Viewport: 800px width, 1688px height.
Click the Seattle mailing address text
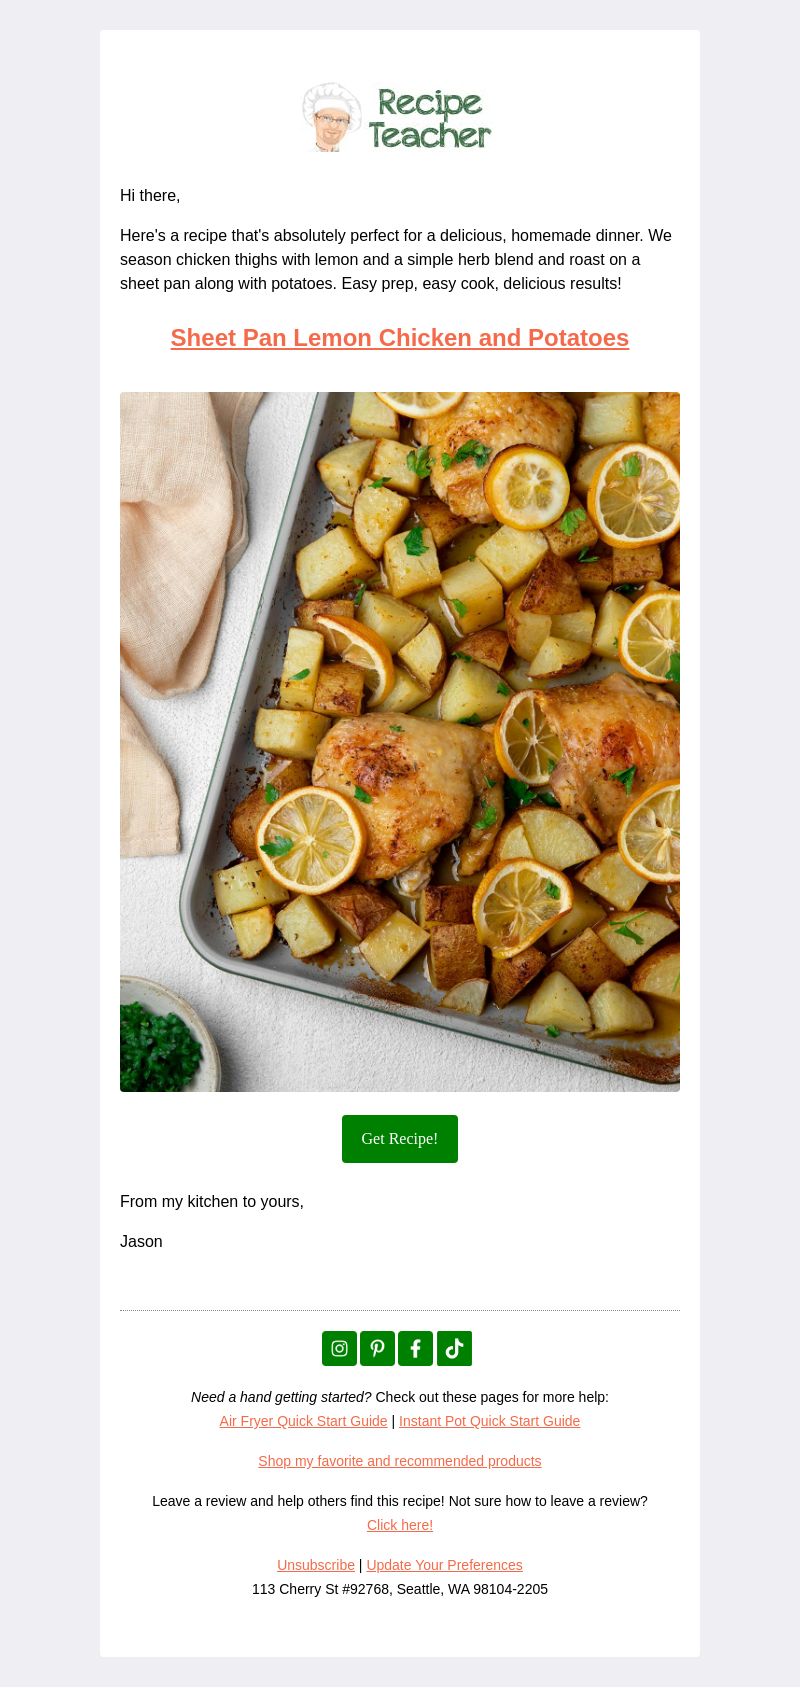point(400,1589)
